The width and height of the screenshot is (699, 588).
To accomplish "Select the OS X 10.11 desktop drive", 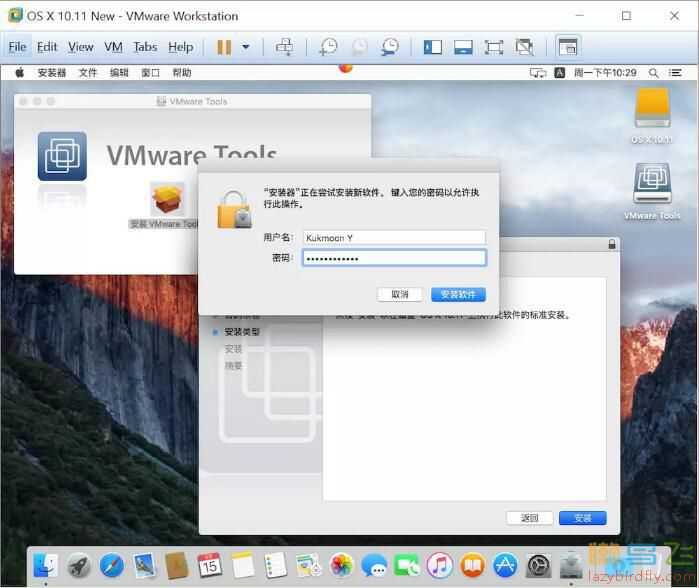I will 652,115.
